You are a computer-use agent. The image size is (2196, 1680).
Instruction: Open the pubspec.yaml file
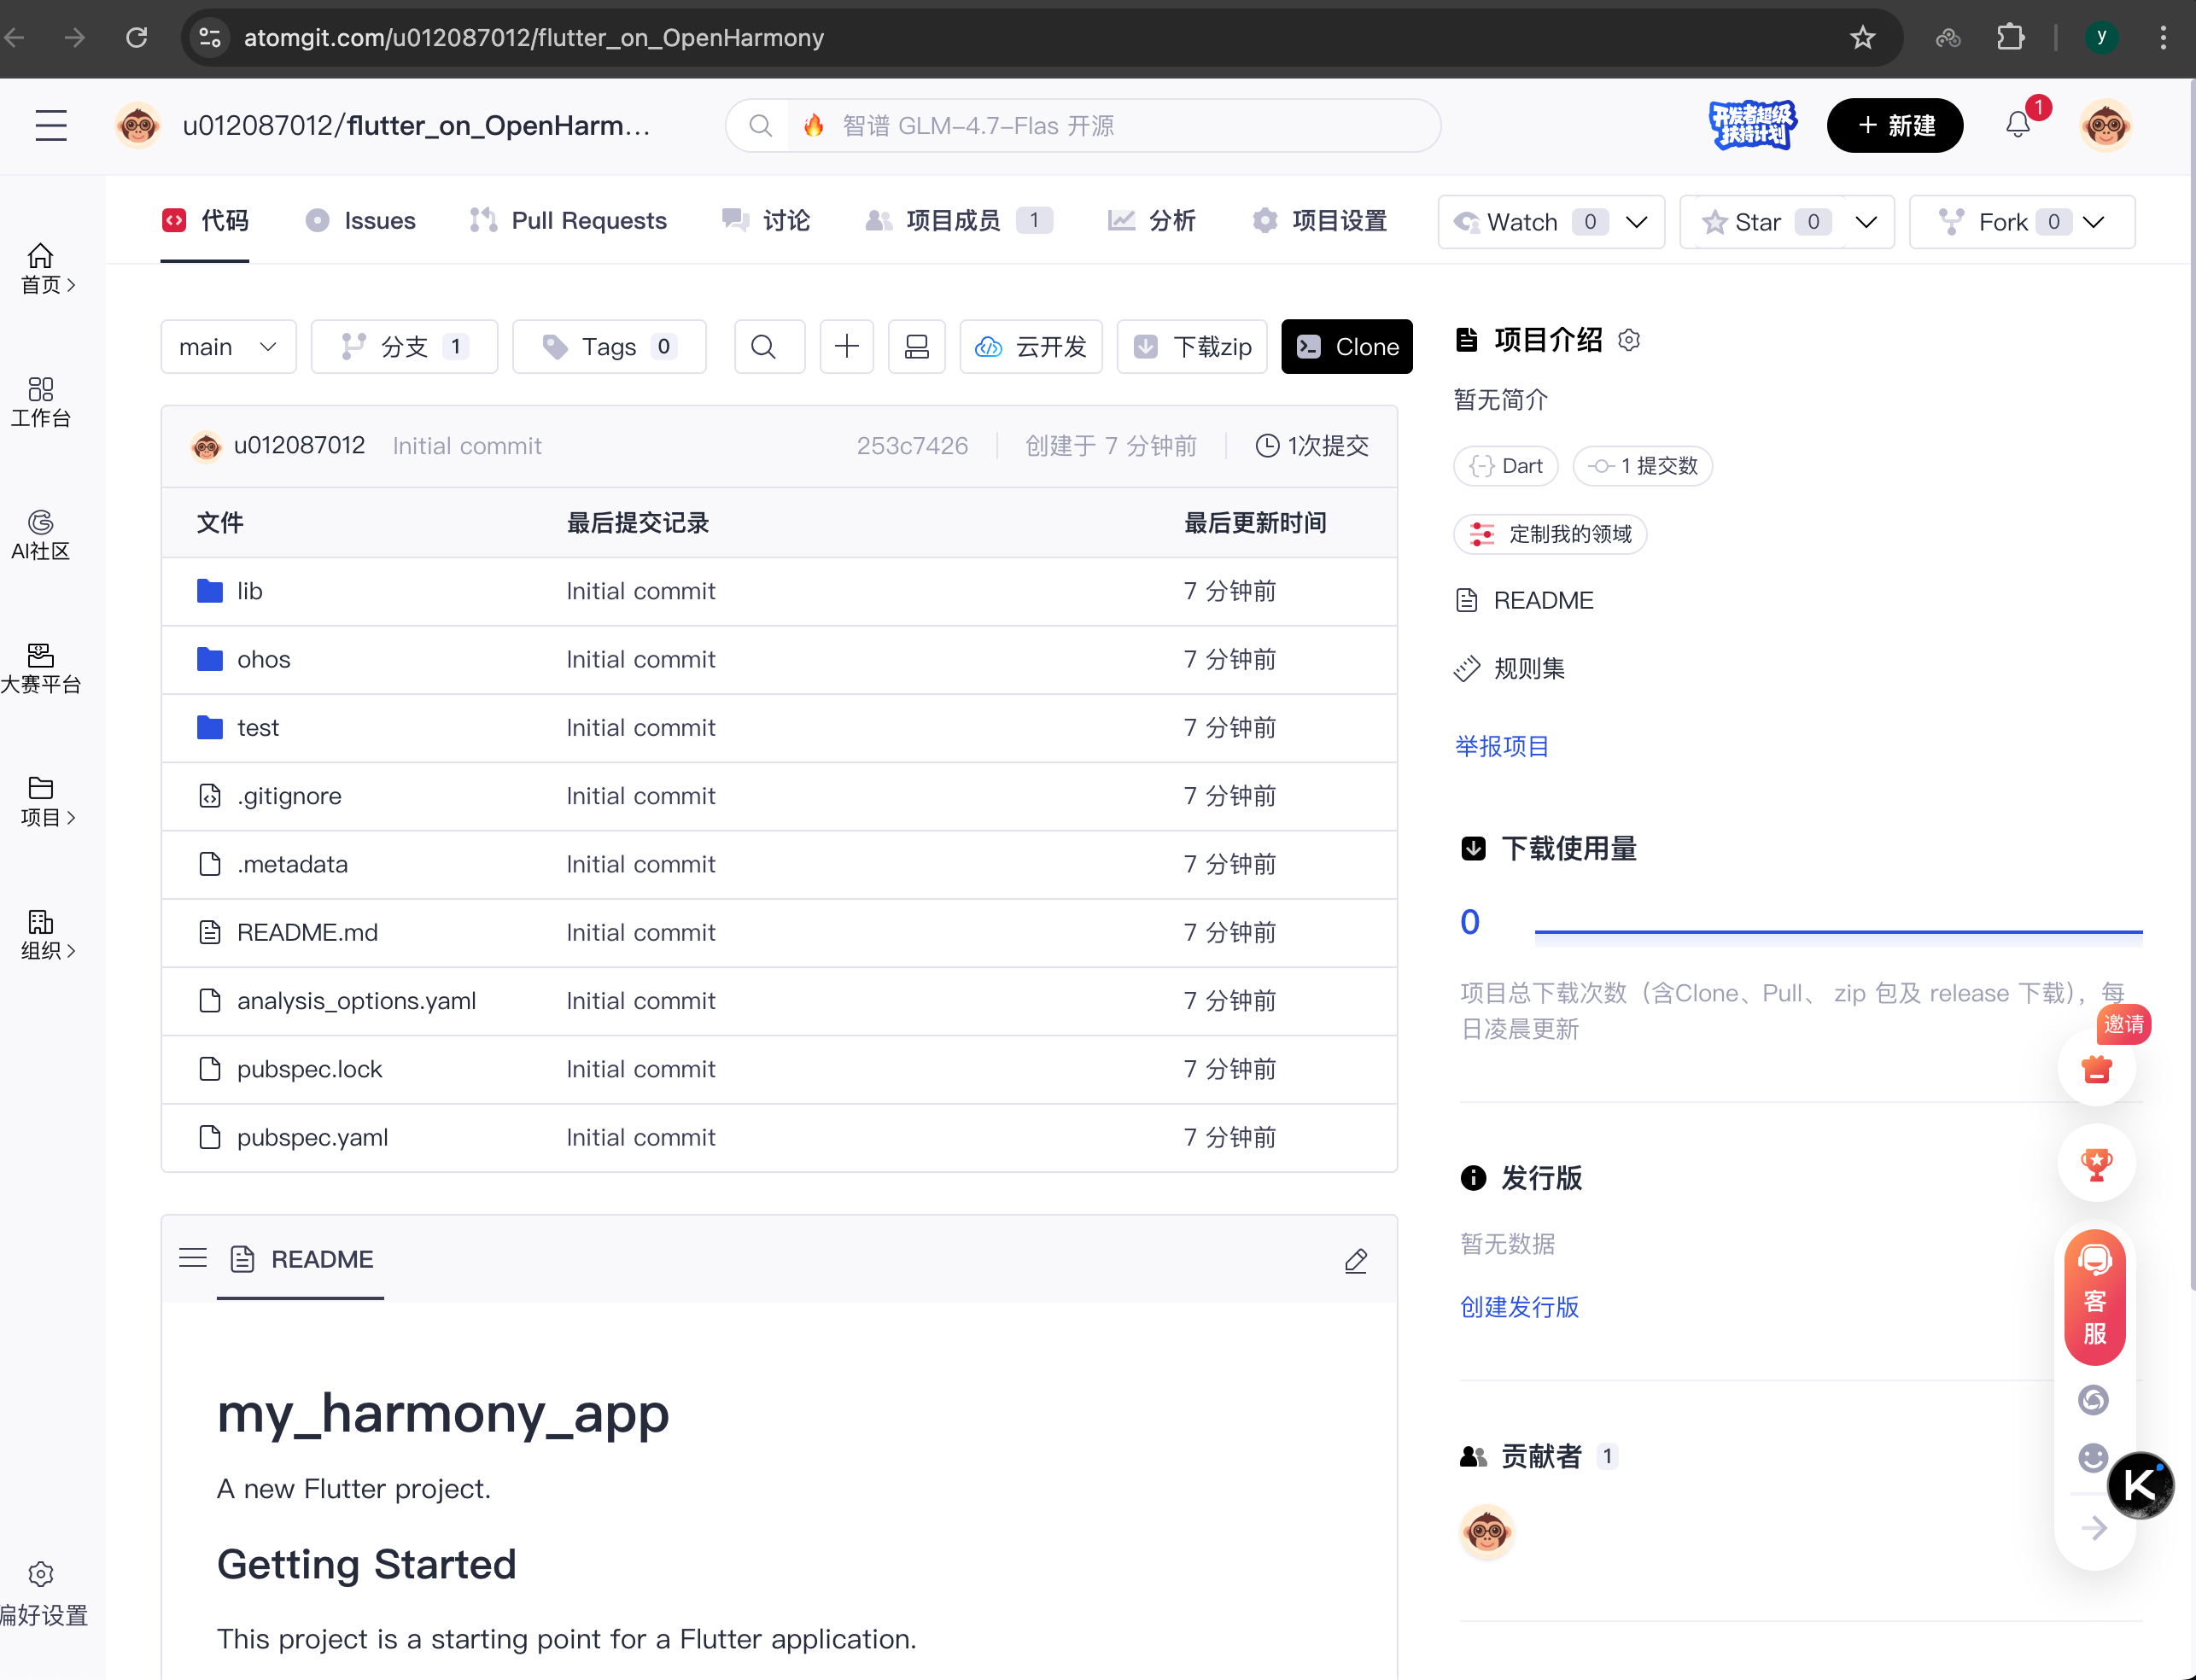[x=313, y=1138]
